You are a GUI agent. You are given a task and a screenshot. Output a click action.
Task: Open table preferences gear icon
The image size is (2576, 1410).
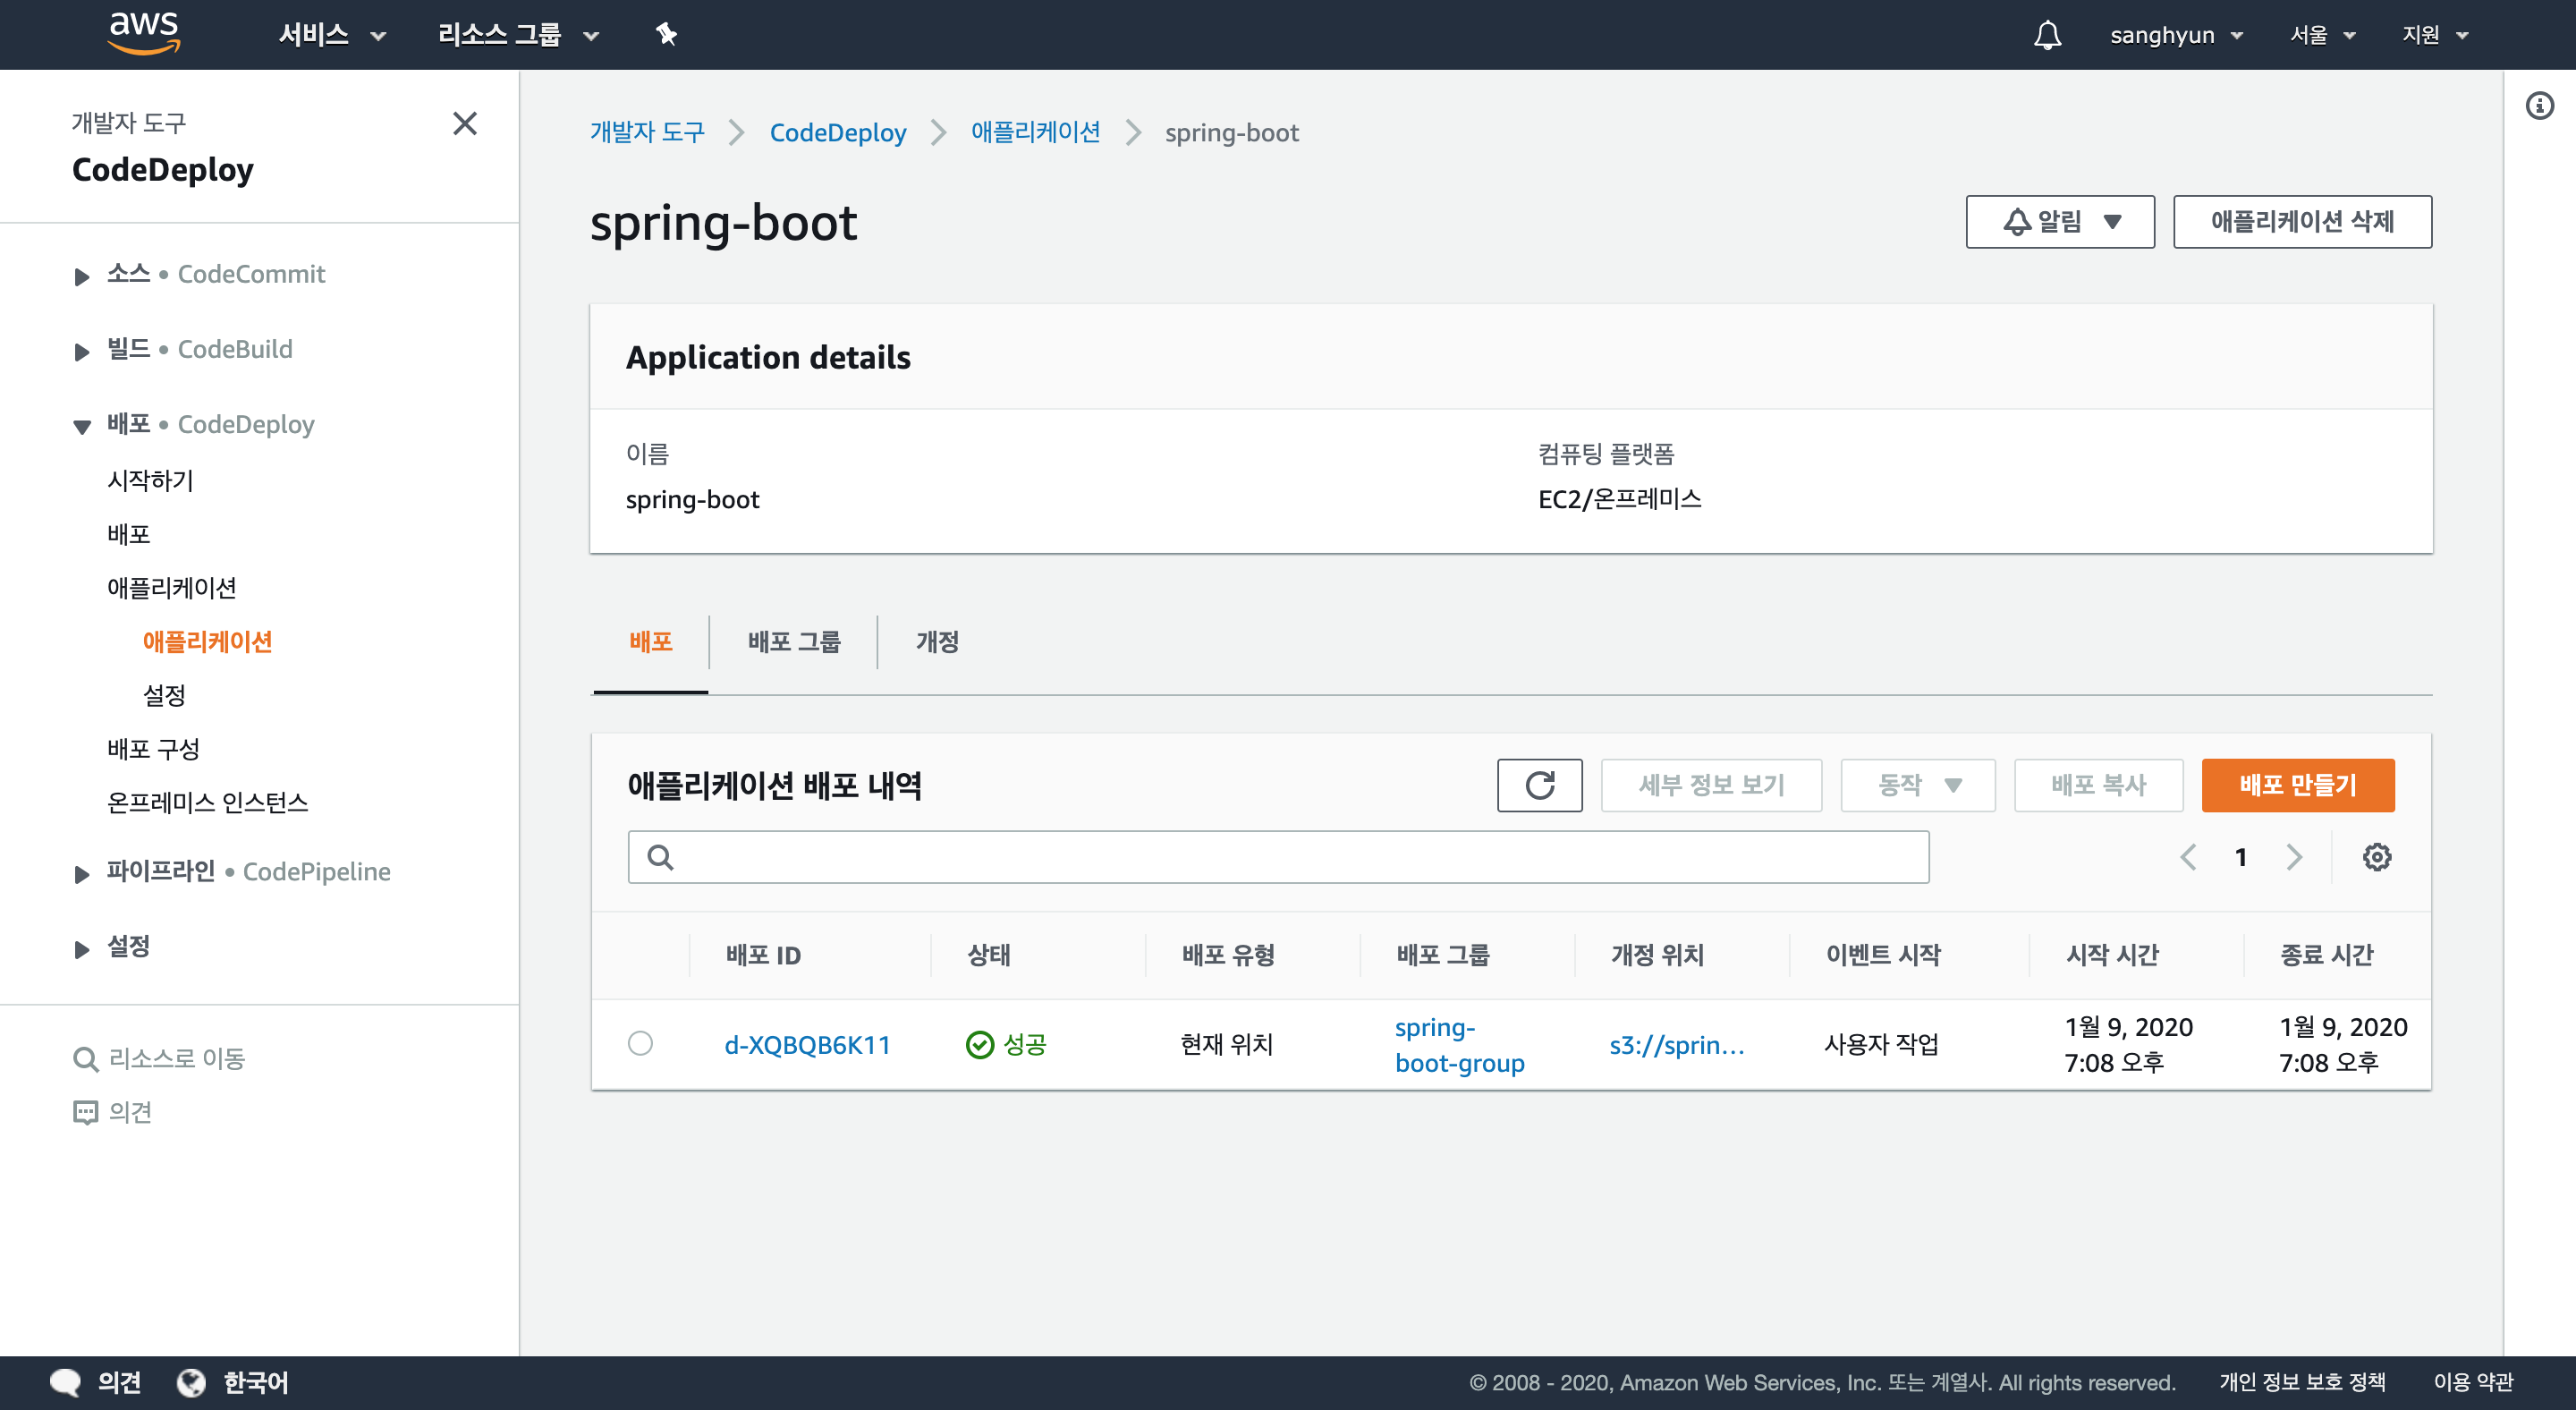pos(2376,857)
